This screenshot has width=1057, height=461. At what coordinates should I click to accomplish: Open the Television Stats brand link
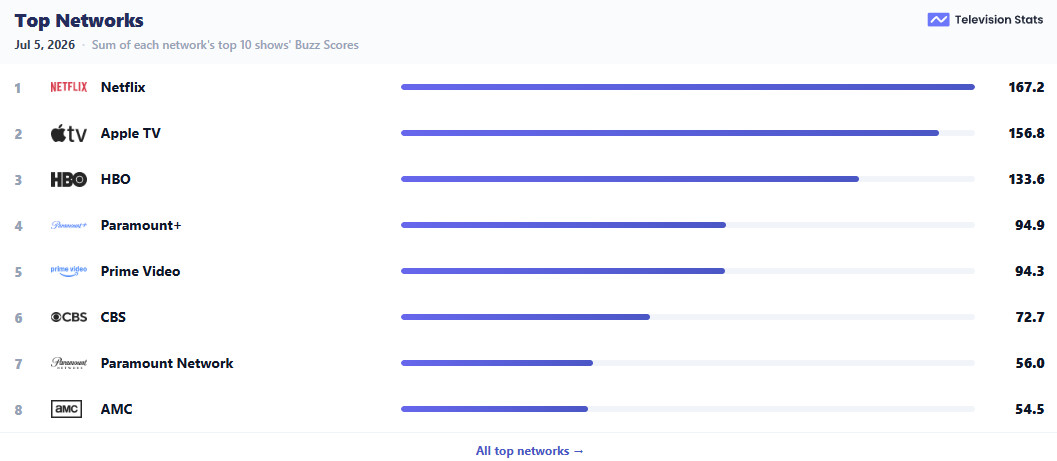coord(986,20)
